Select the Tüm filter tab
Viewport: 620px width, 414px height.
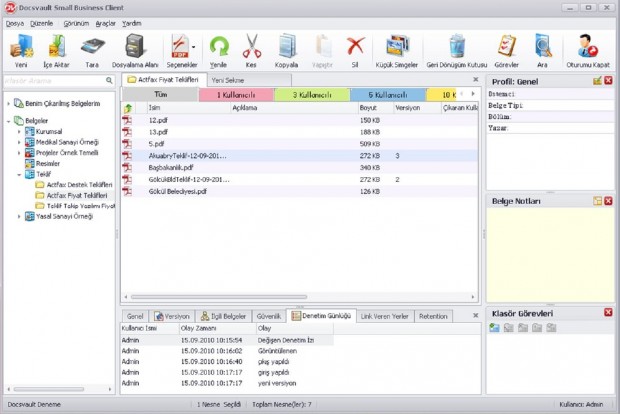[161, 95]
